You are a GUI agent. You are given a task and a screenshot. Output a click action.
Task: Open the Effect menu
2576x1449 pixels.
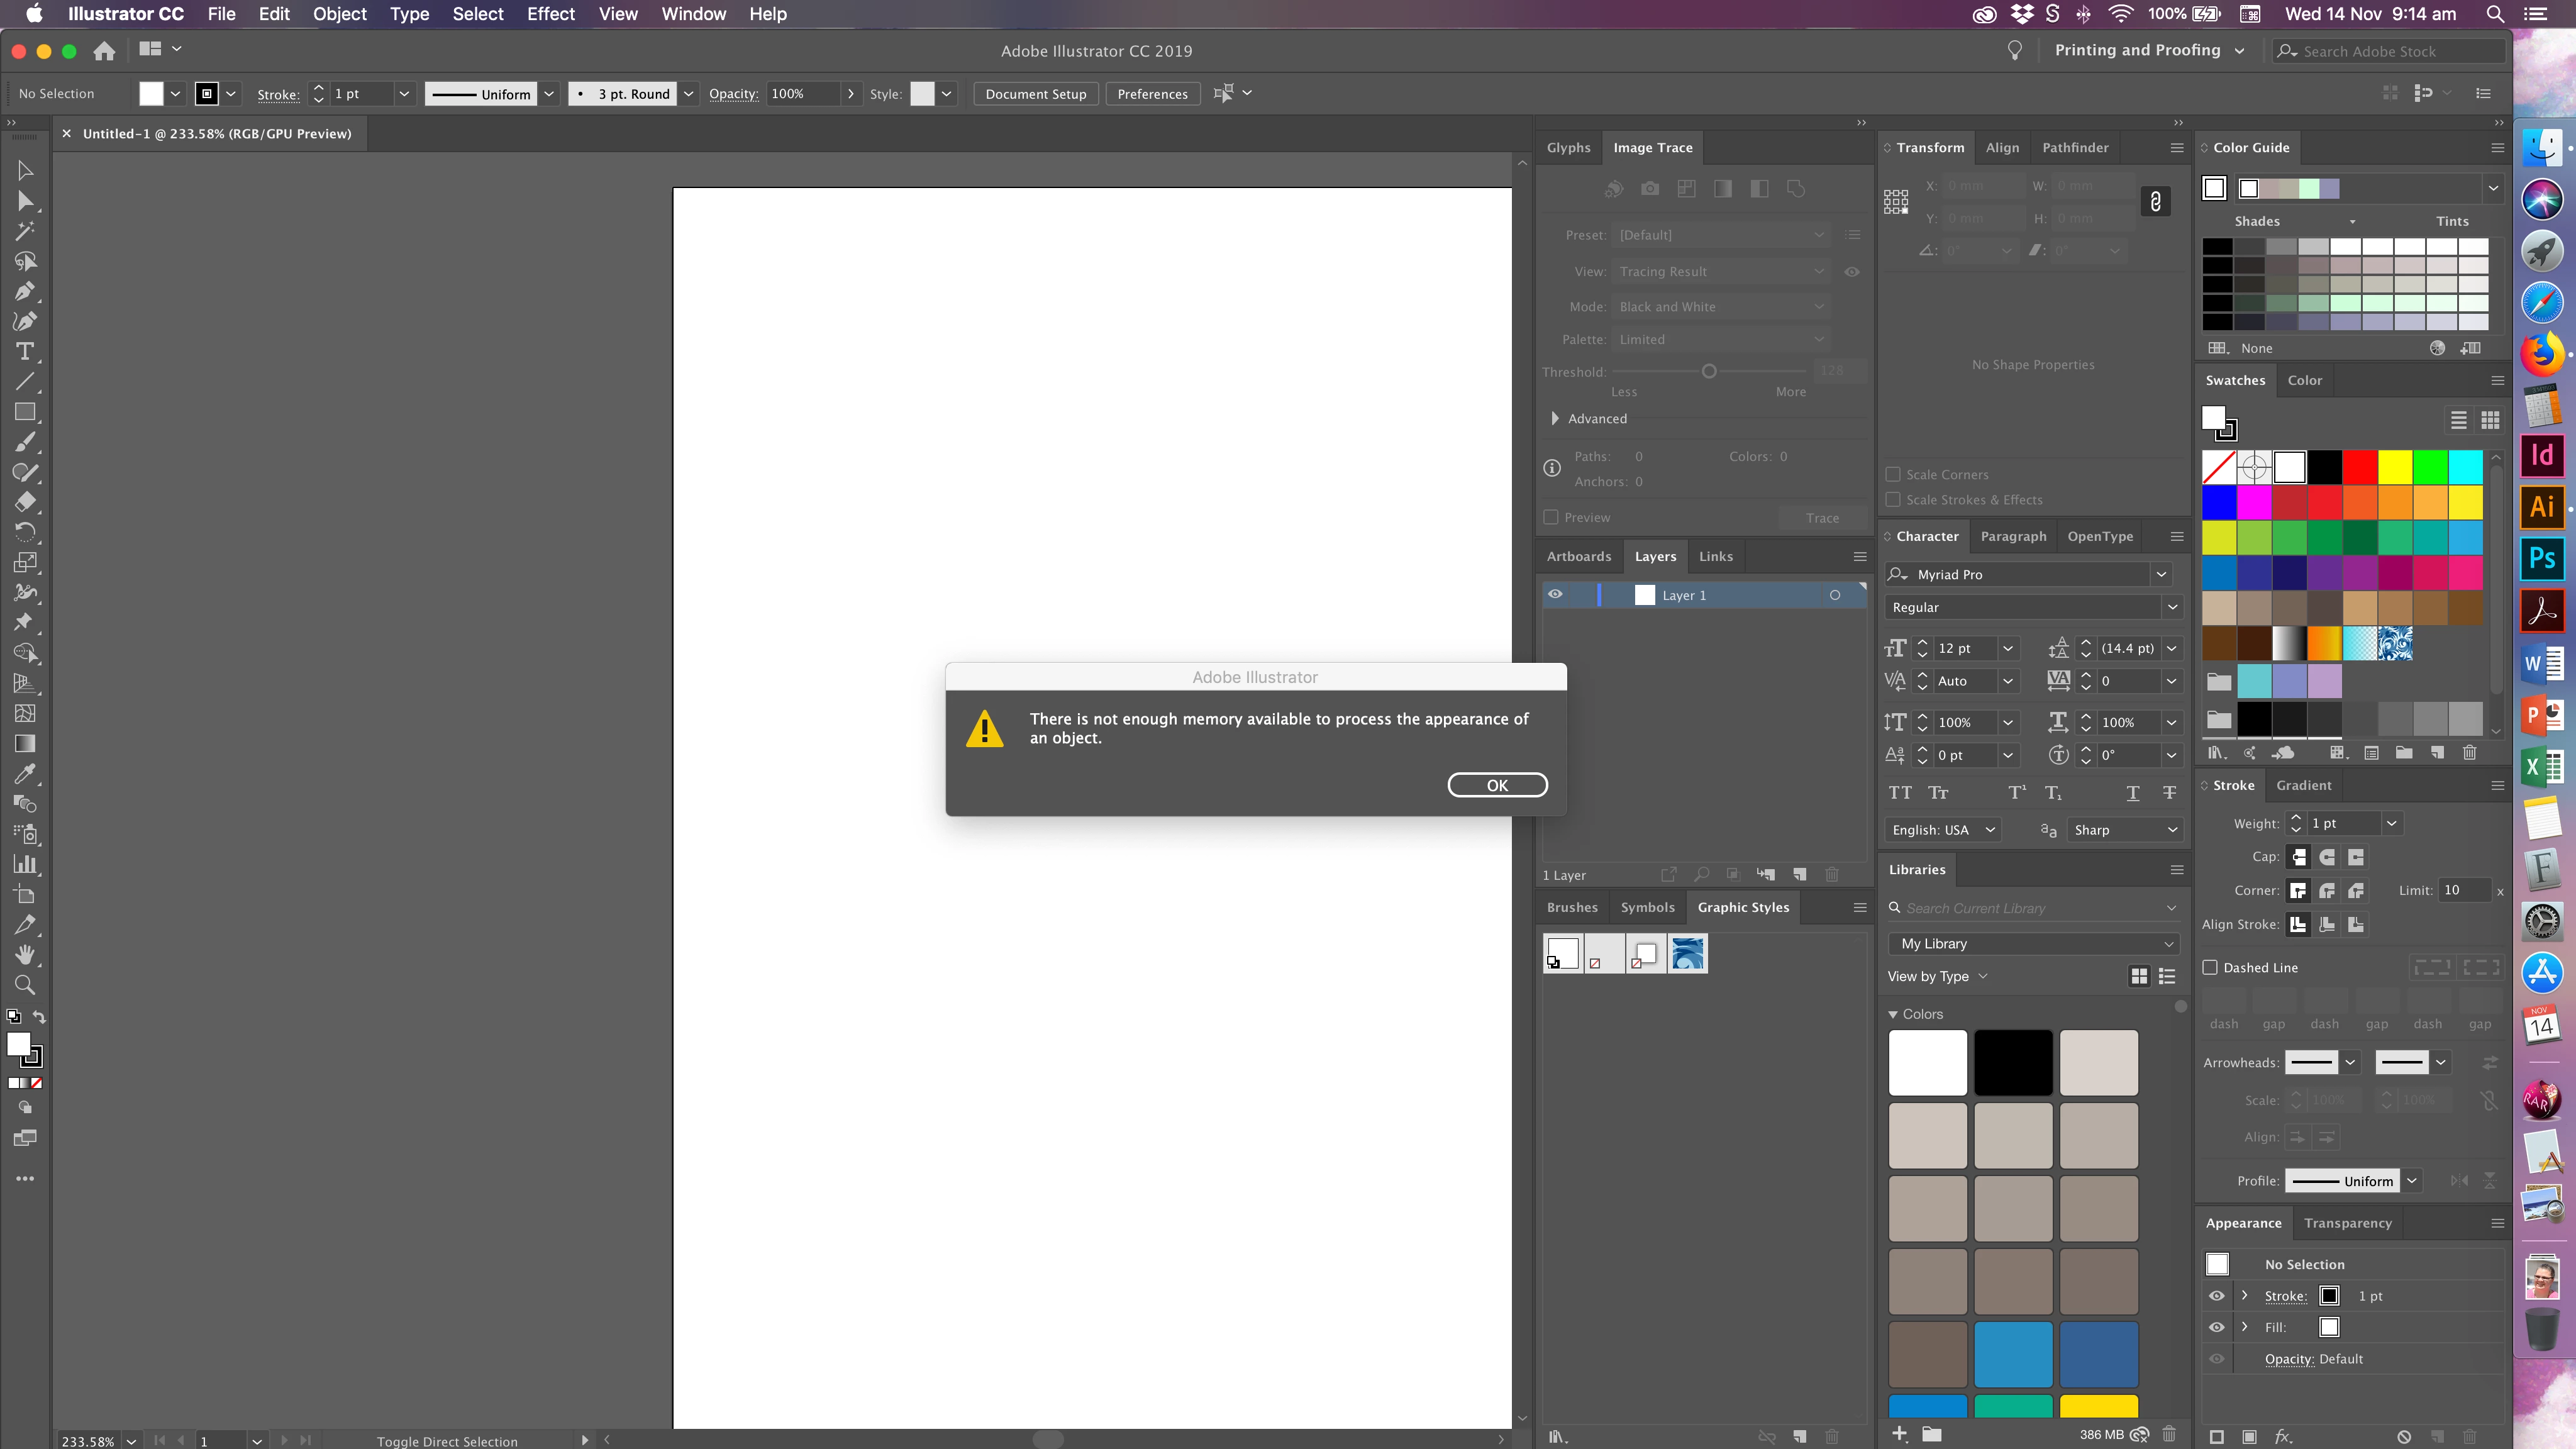tap(550, 14)
